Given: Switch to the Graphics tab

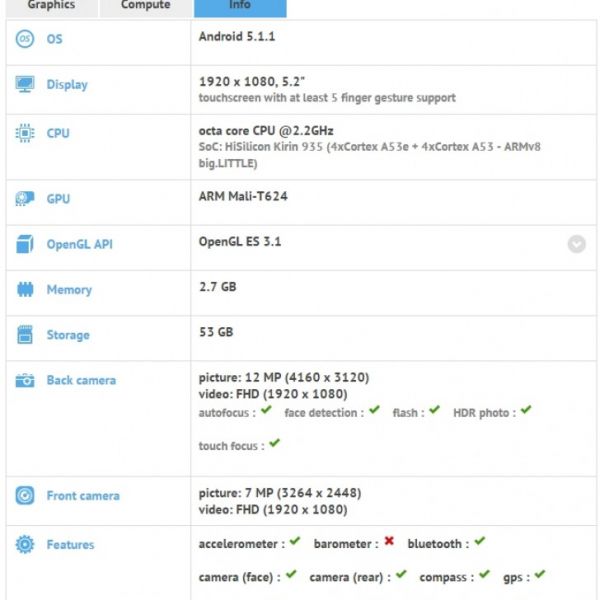Looking at the screenshot, I should [51, 6].
